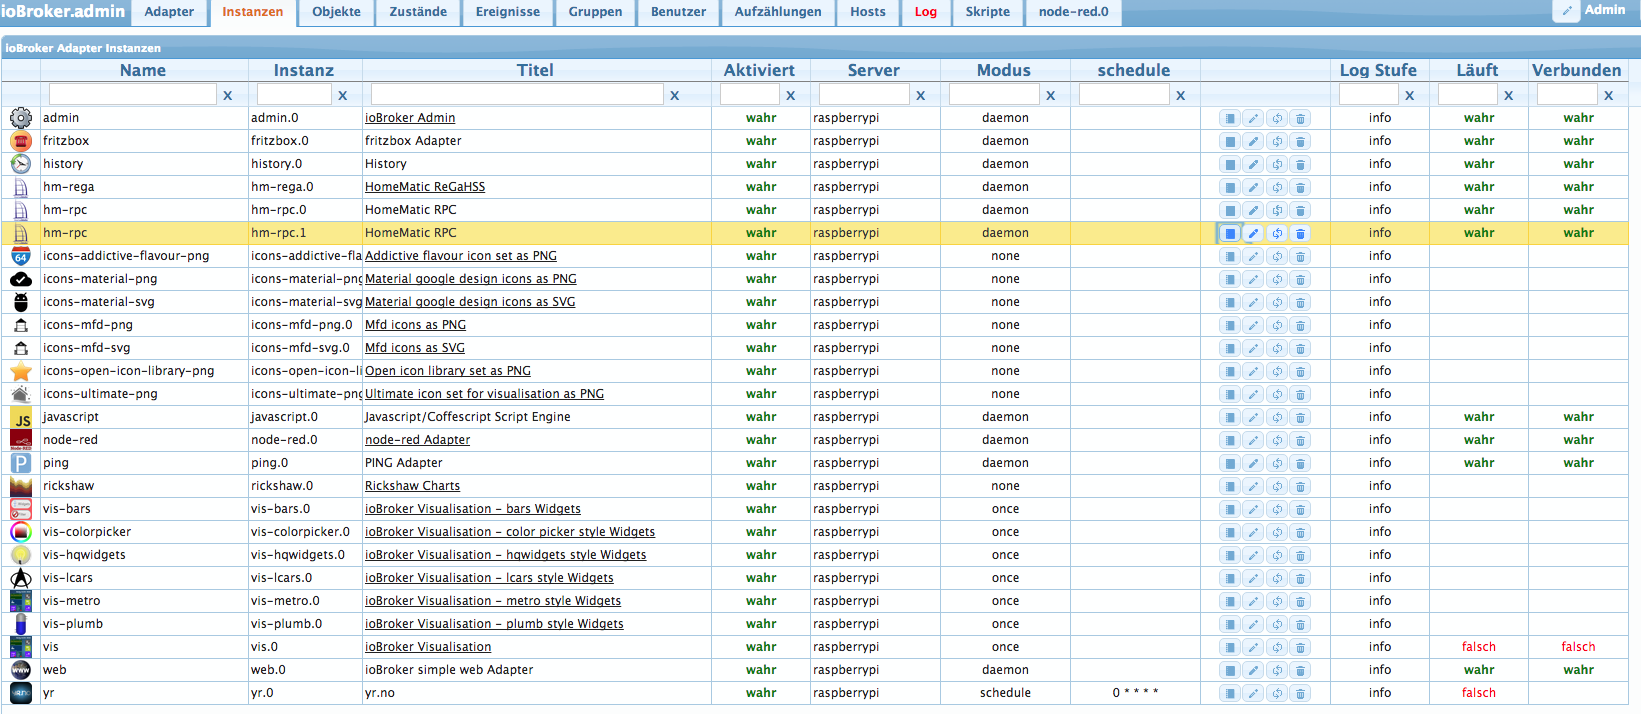Click the gear icon of the admin adapter
This screenshot has width=1641, height=714.
[21, 118]
